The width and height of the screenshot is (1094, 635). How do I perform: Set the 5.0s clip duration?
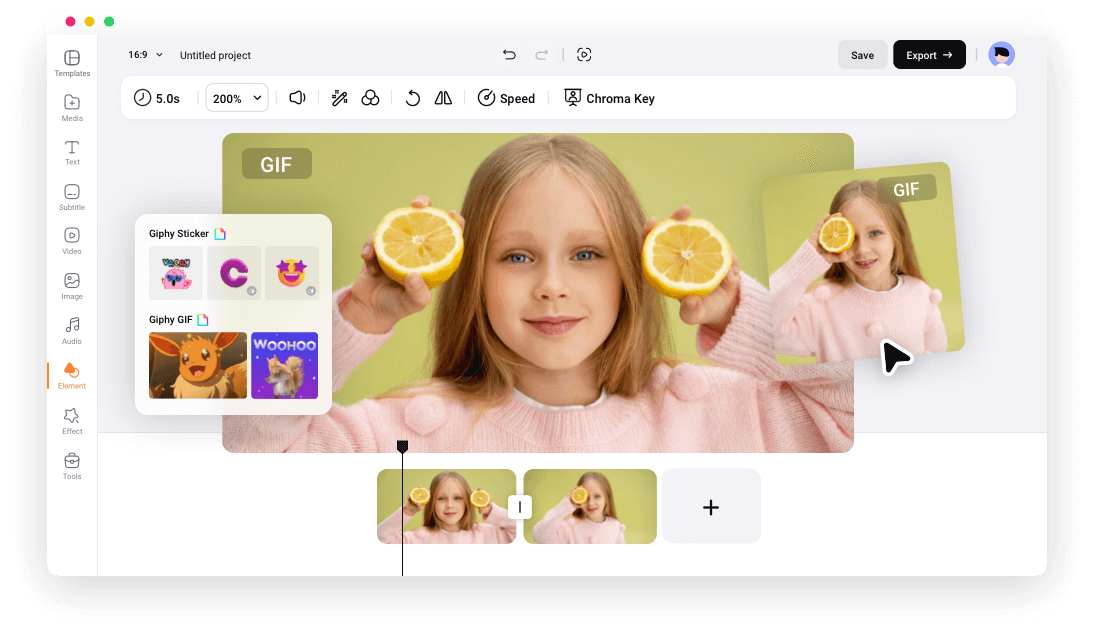[x=157, y=98]
